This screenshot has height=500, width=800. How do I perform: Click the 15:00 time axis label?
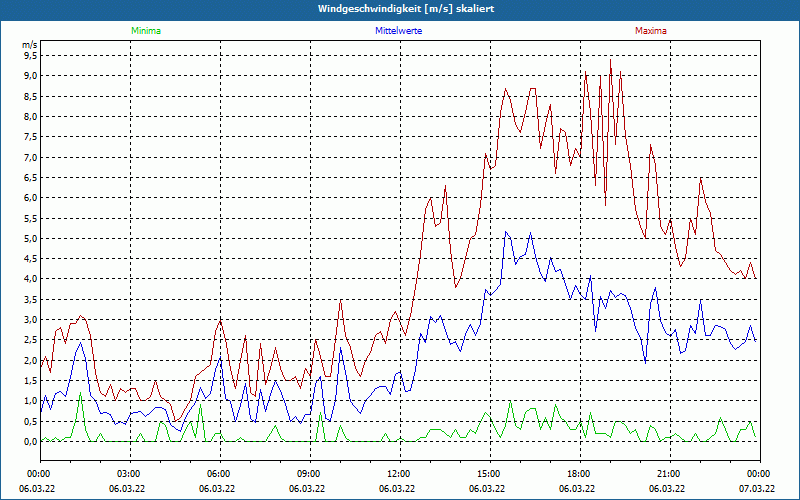pos(489,474)
